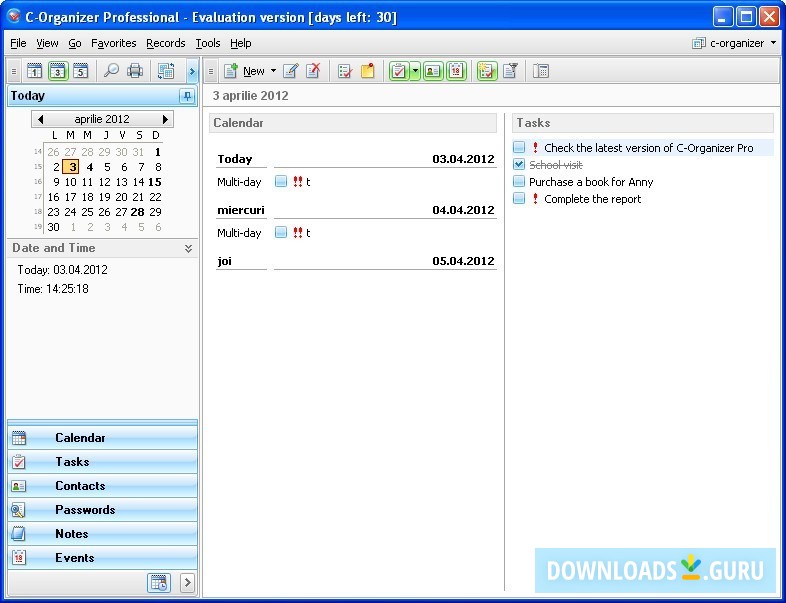Toggle the tasks display clipboard icon
This screenshot has width=786, height=603.
coord(400,71)
